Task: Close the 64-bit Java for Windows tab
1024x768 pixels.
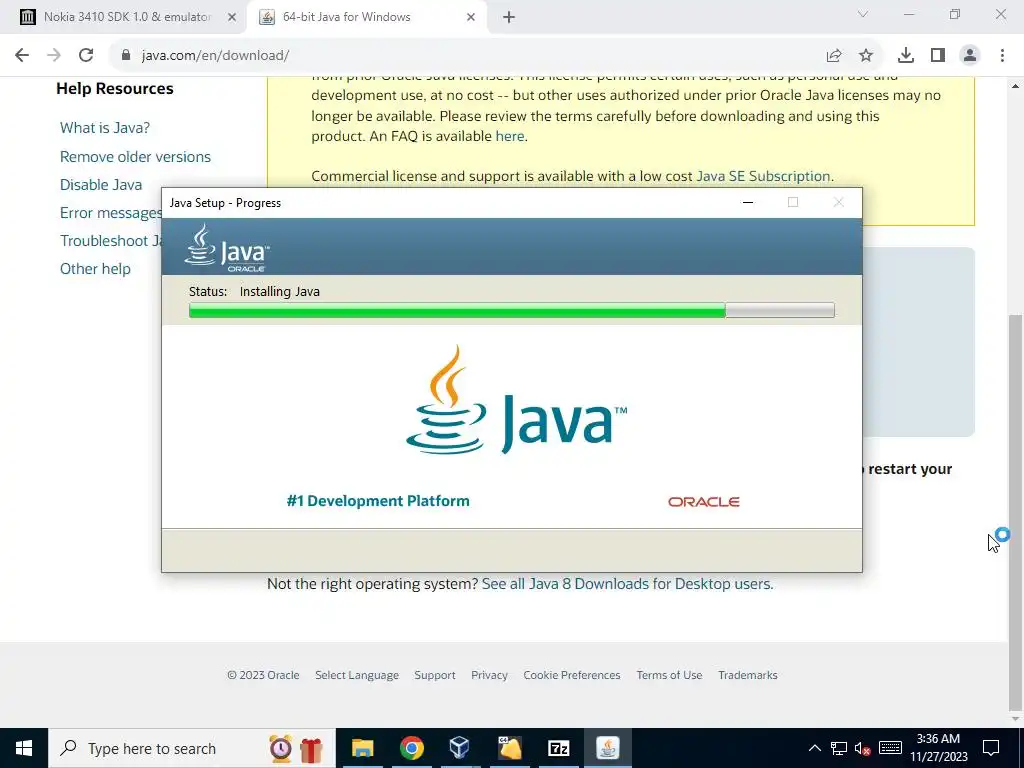Action: (471, 18)
